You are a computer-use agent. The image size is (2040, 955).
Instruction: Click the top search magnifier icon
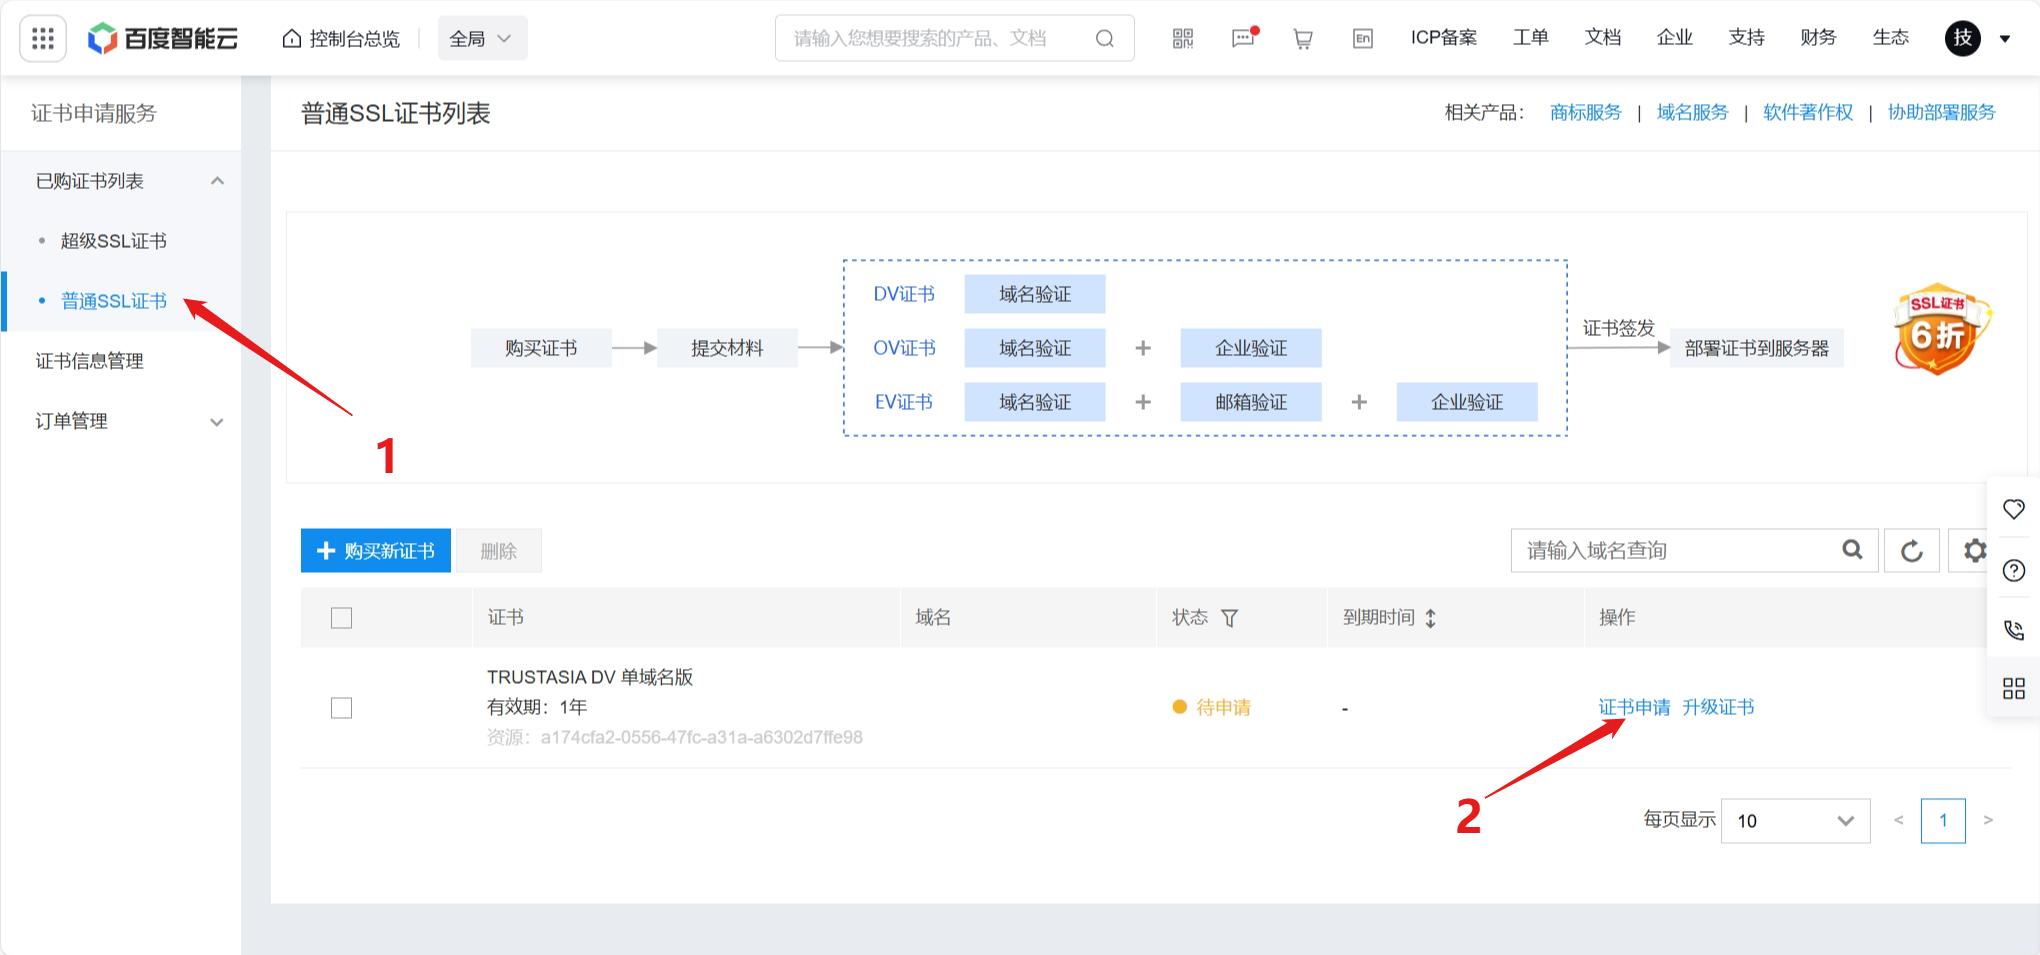(x=1104, y=38)
